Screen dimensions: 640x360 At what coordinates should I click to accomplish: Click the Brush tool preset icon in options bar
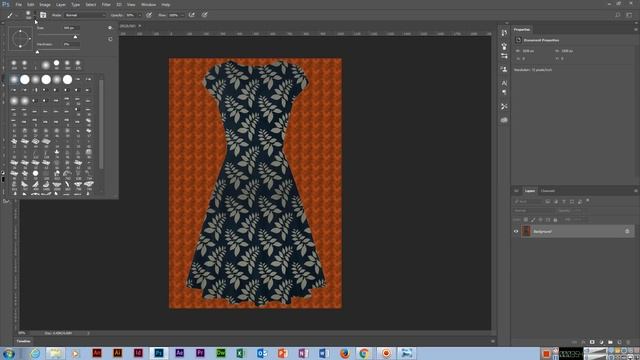click(10, 15)
